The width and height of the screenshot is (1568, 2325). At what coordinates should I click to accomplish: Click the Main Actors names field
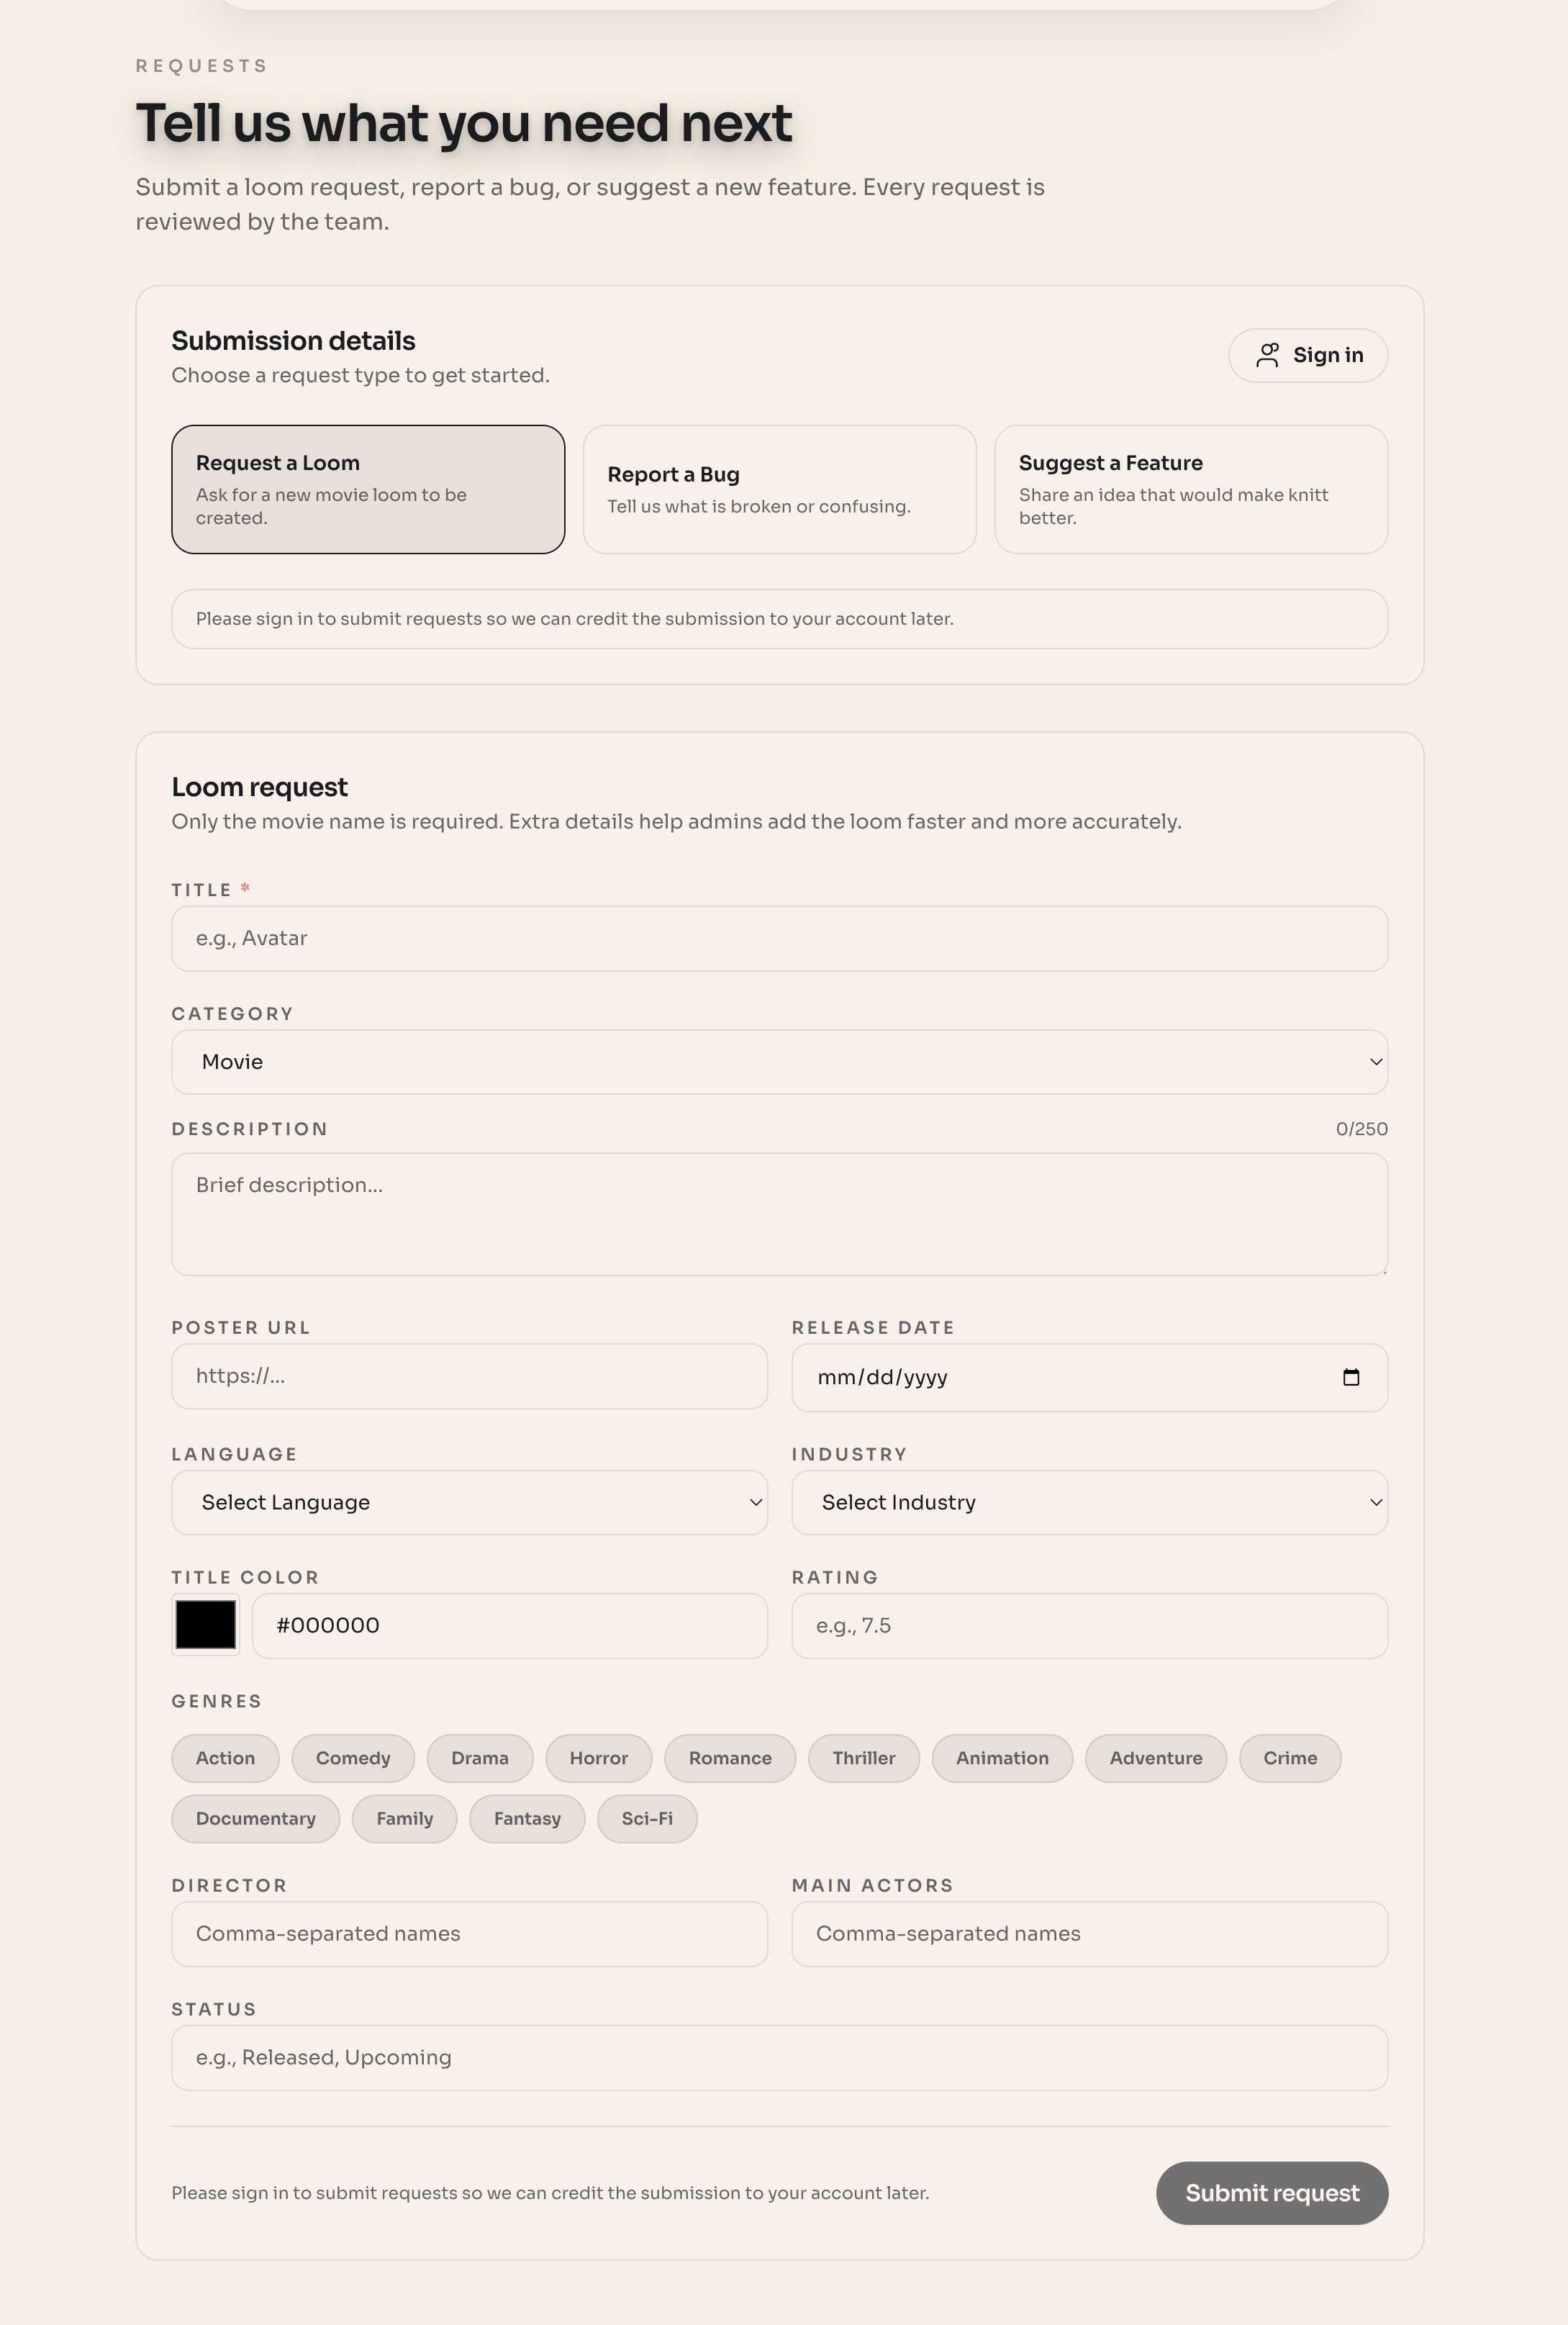[1089, 1933]
